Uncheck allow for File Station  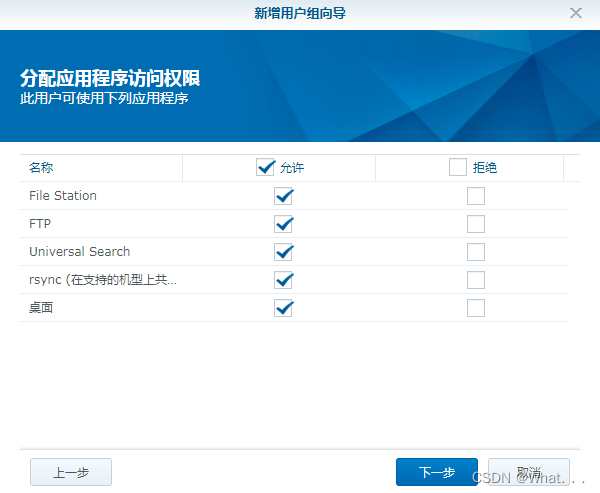pyautogui.click(x=284, y=196)
